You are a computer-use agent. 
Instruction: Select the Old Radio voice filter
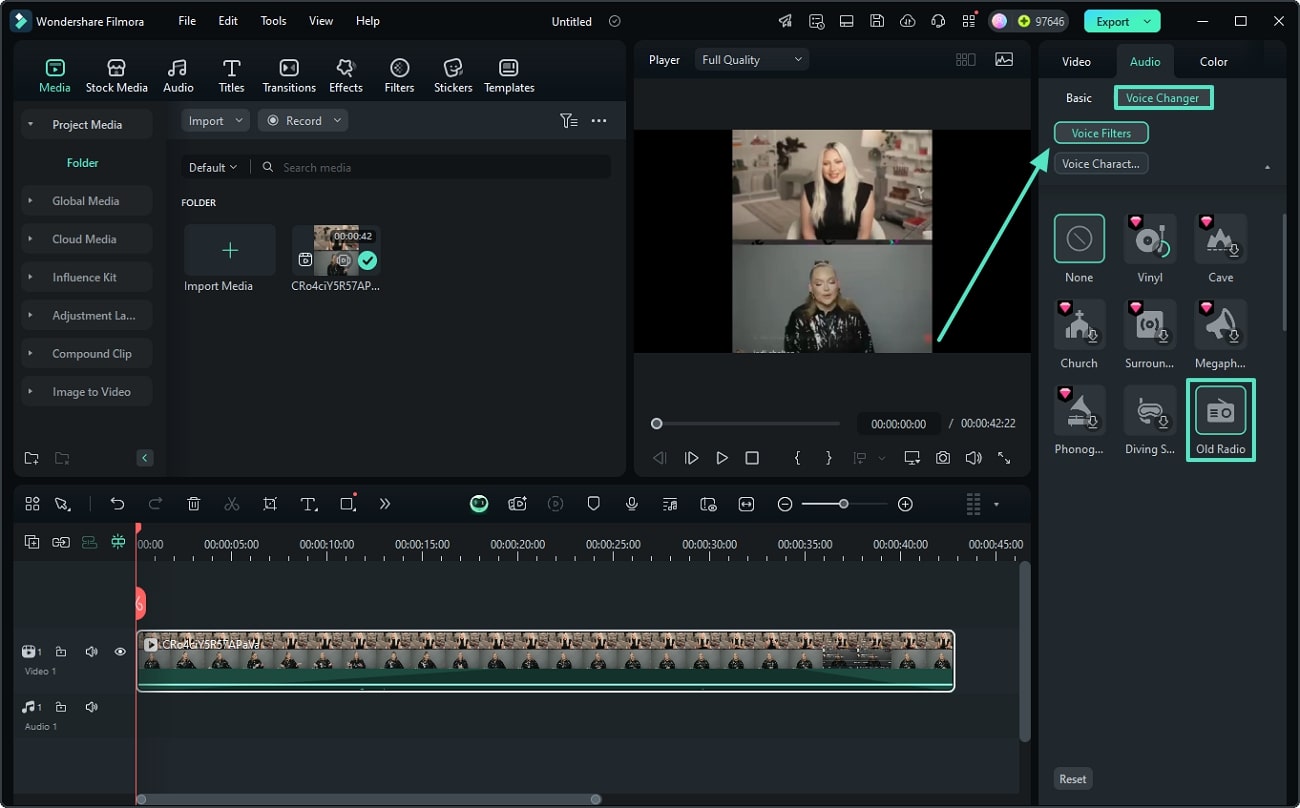pyautogui.click(x=1220, y=411)
